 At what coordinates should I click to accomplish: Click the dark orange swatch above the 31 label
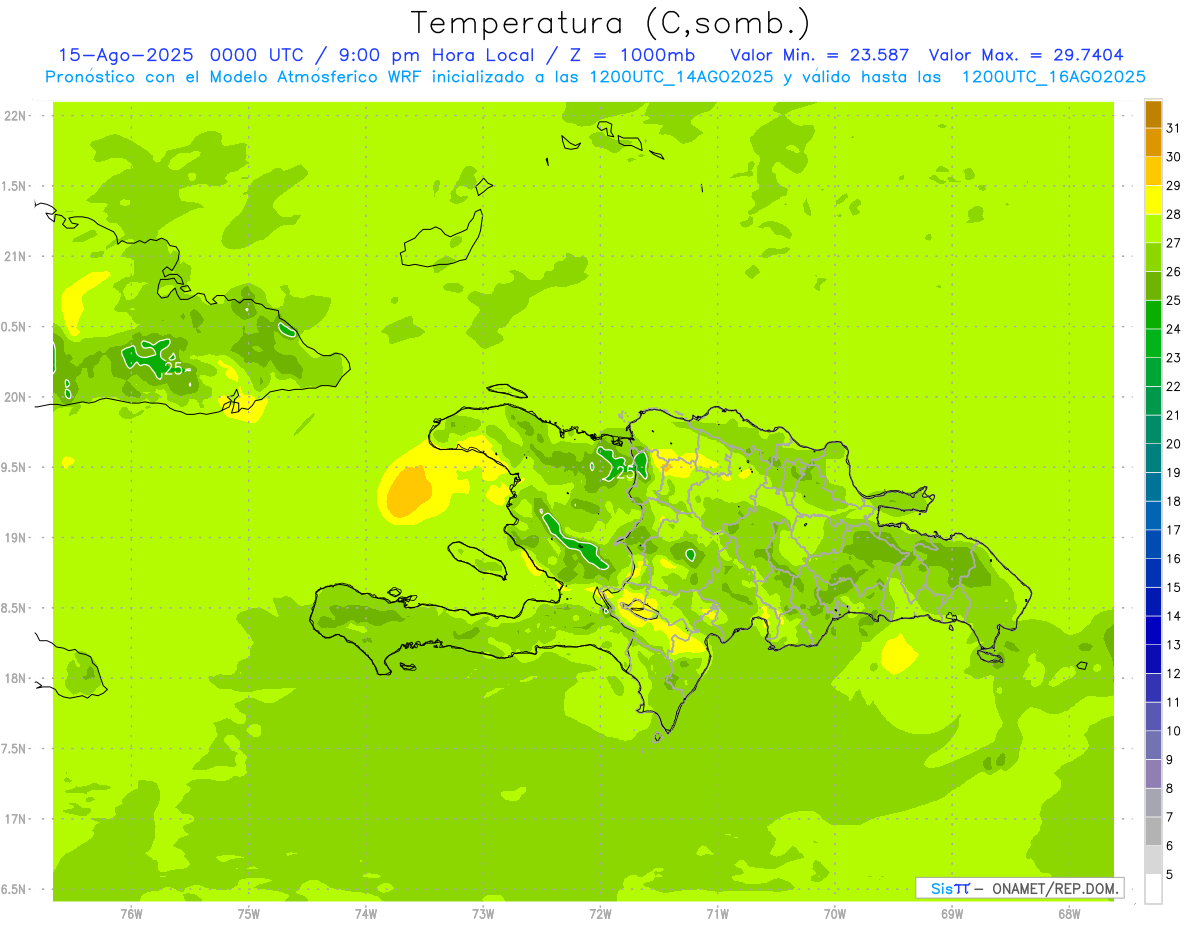tap(1153, 114)
